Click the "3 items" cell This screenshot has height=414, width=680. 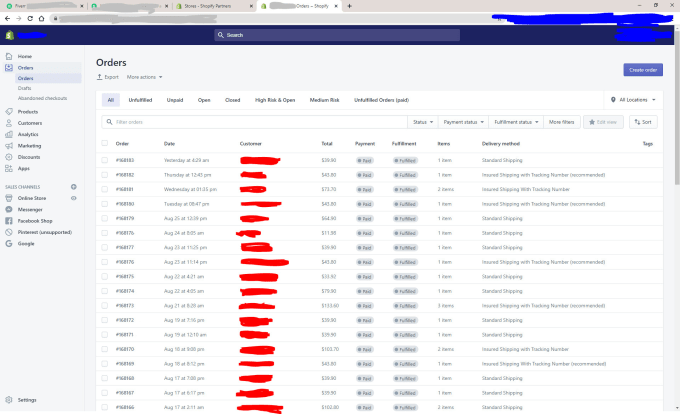445,306
